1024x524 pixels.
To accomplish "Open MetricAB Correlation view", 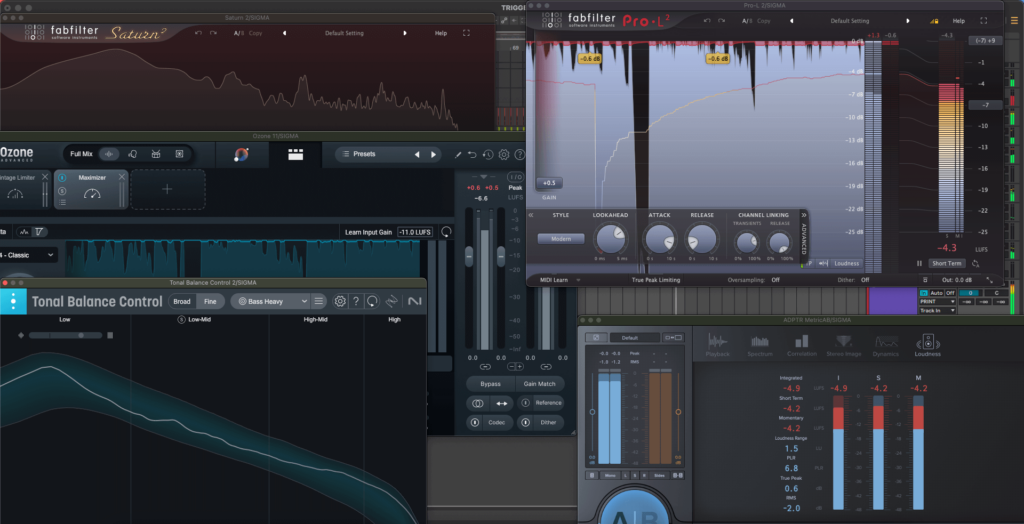I will coord(802,346).
